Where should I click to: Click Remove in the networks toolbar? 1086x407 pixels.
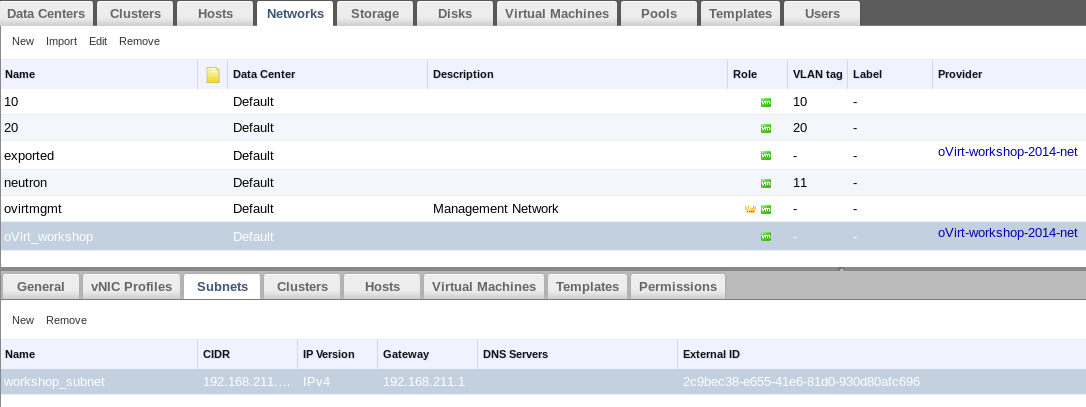click(x=139, y=42)
